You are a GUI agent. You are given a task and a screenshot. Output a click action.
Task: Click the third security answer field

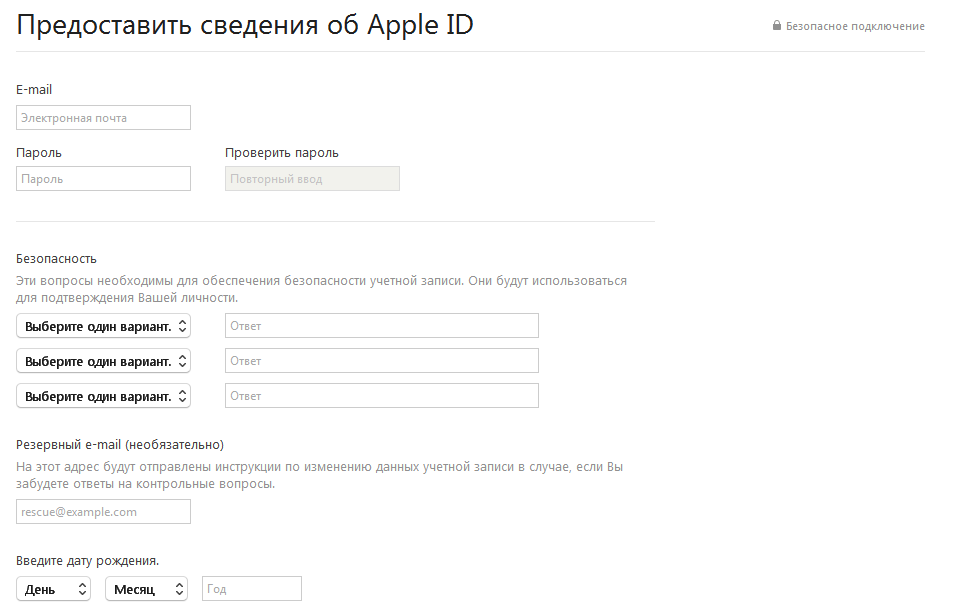pos(381,396)
